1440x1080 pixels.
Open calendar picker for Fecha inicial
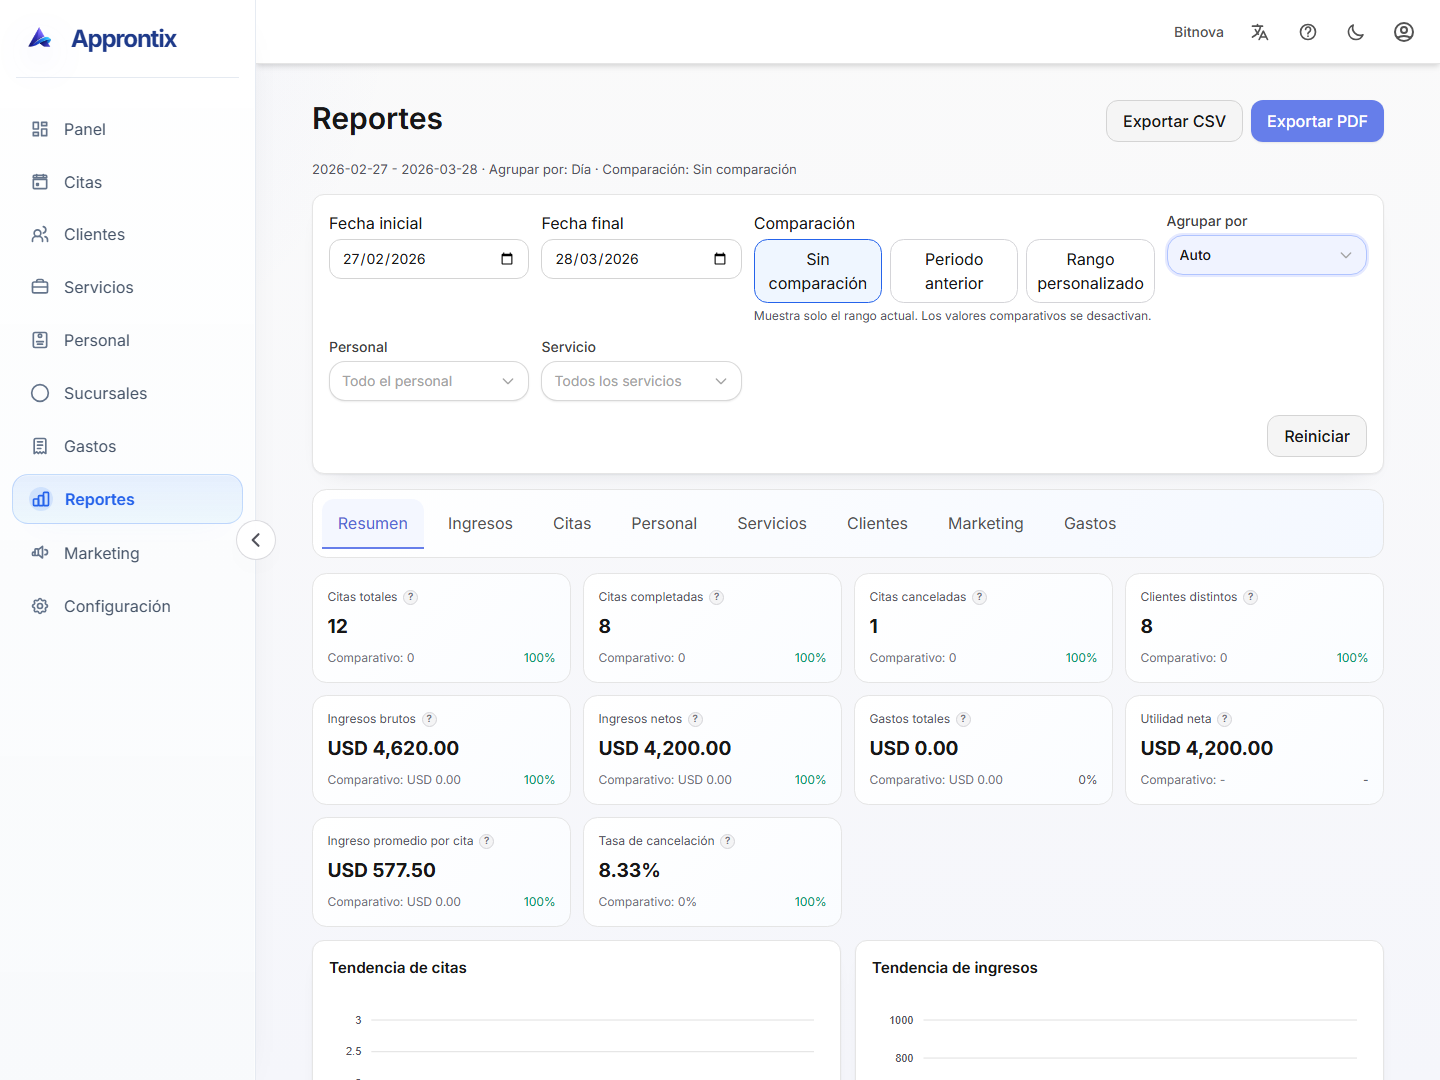click(507, 259)
